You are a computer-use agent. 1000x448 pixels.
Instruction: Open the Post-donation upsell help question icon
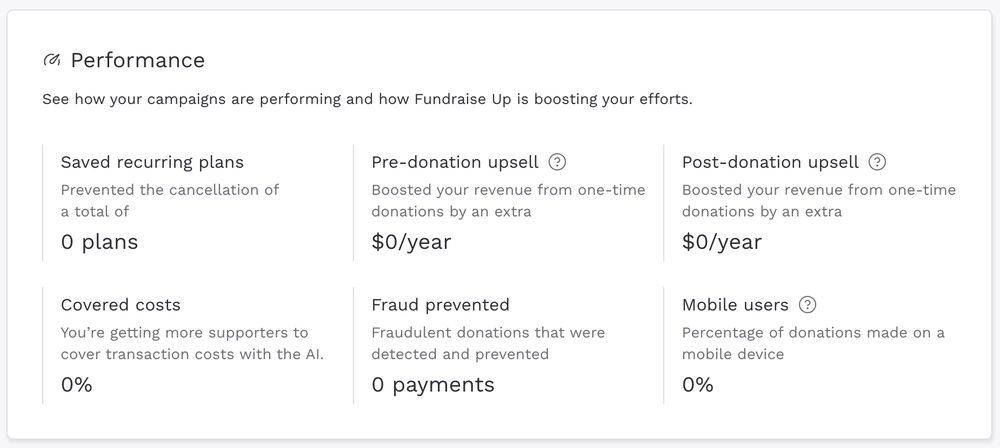pyautogui.click(x=878, y=162)
